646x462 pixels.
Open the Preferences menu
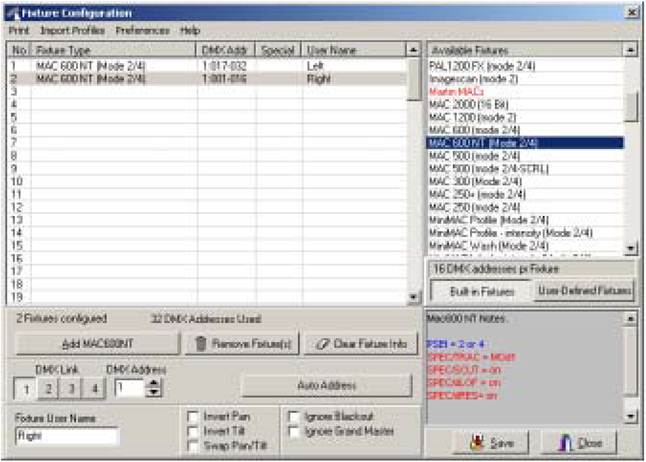(x=142, y=30)
